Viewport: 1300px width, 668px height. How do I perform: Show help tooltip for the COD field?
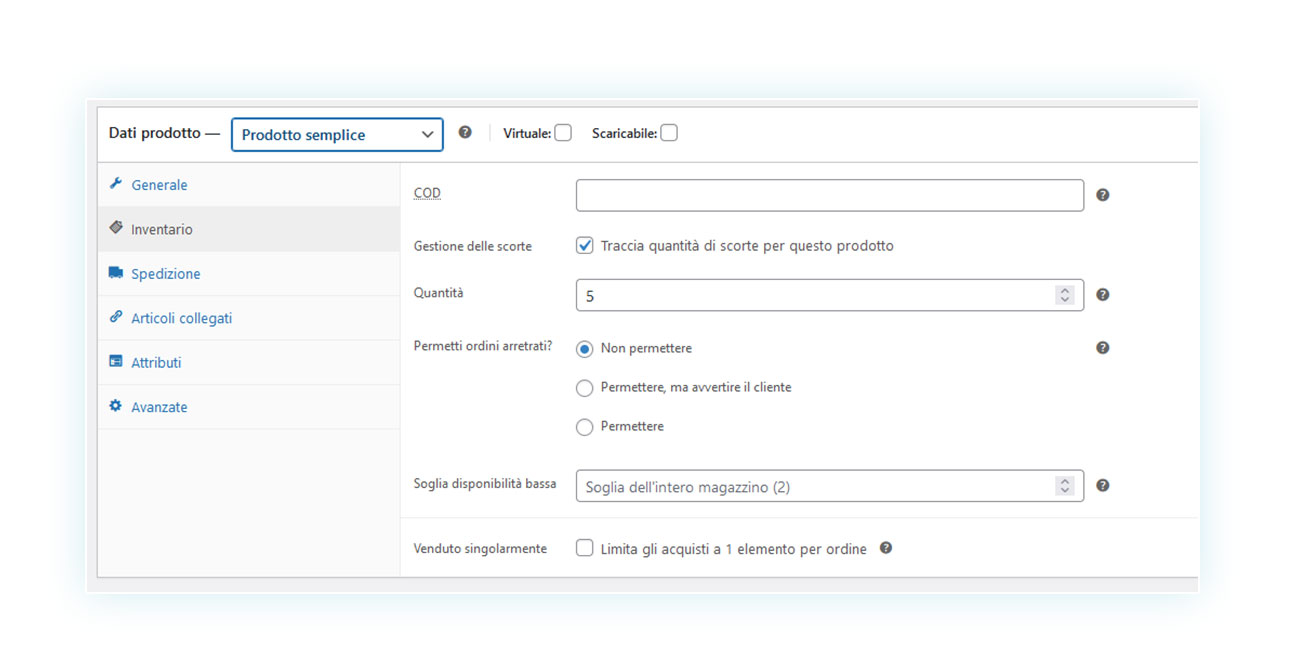point(1103,195)
